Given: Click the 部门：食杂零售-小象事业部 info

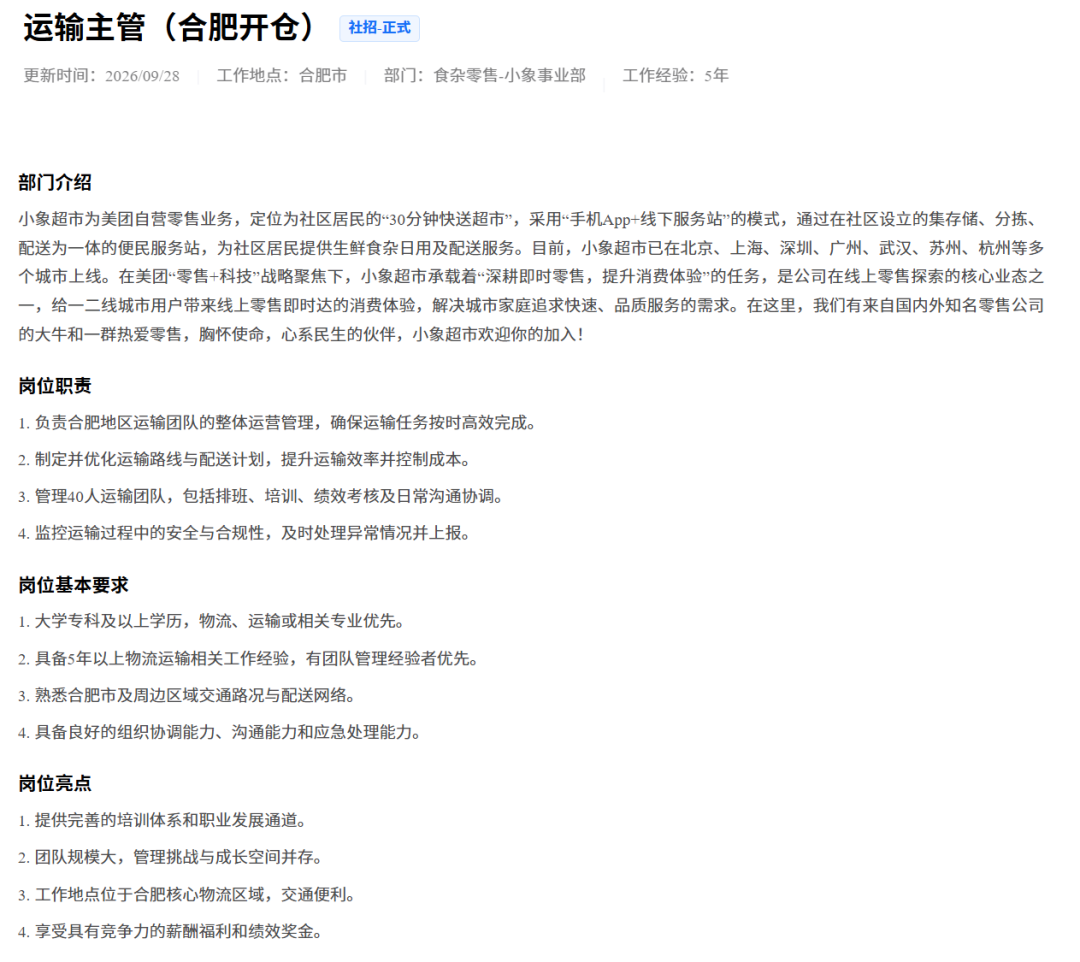Looking at the screenshot, I should pos(485,76).
